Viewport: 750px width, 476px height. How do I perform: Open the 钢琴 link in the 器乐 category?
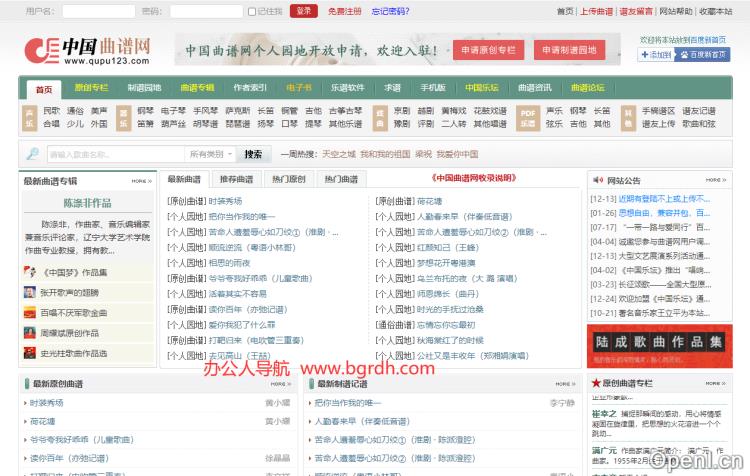145,111
